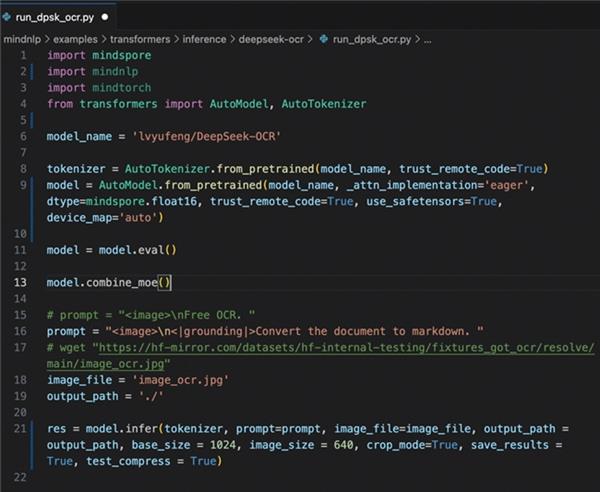
Task: Click 'Convert the document to markdown.' string
Action: click(362, 331)
